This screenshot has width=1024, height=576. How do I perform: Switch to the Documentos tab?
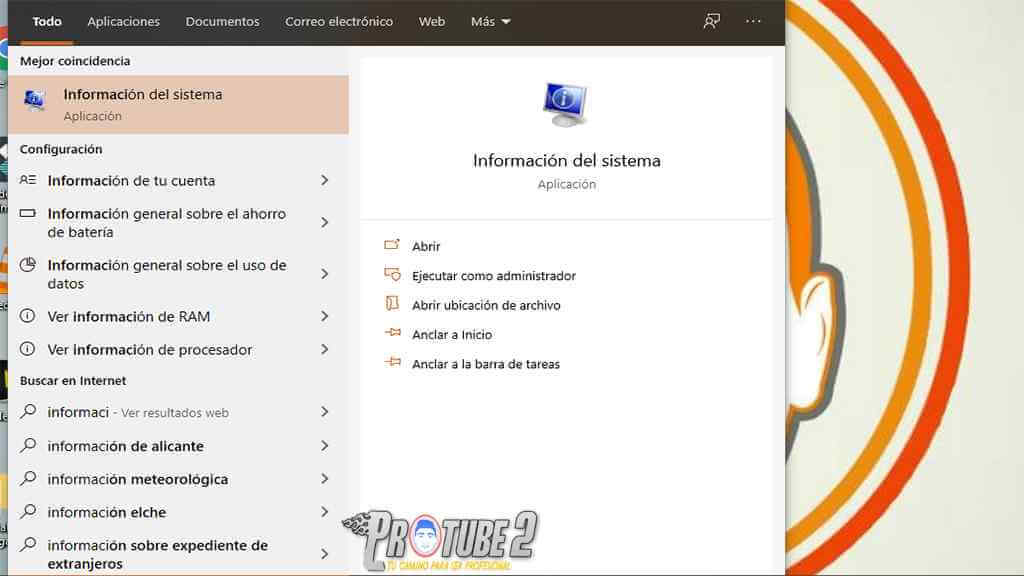(222, 21)
